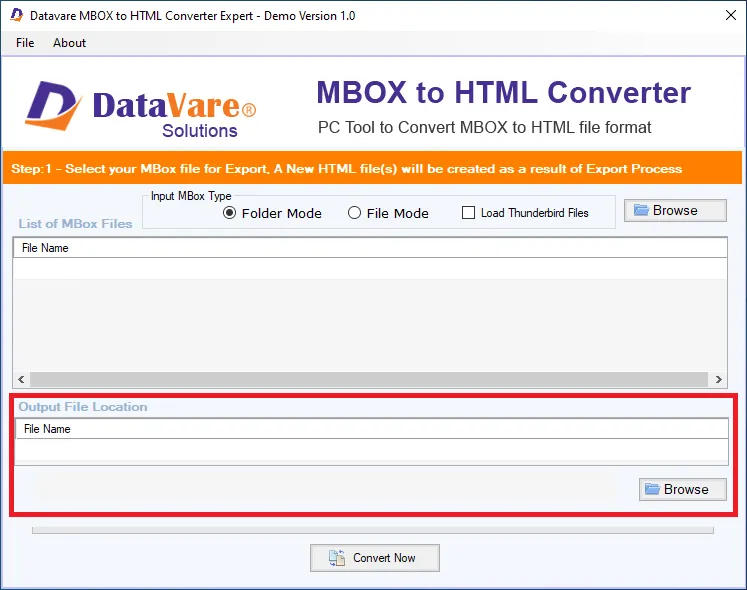The height and width of the screenshot is (590, 747).
Task: Click Browse button for MBox input
Action: 675,210
